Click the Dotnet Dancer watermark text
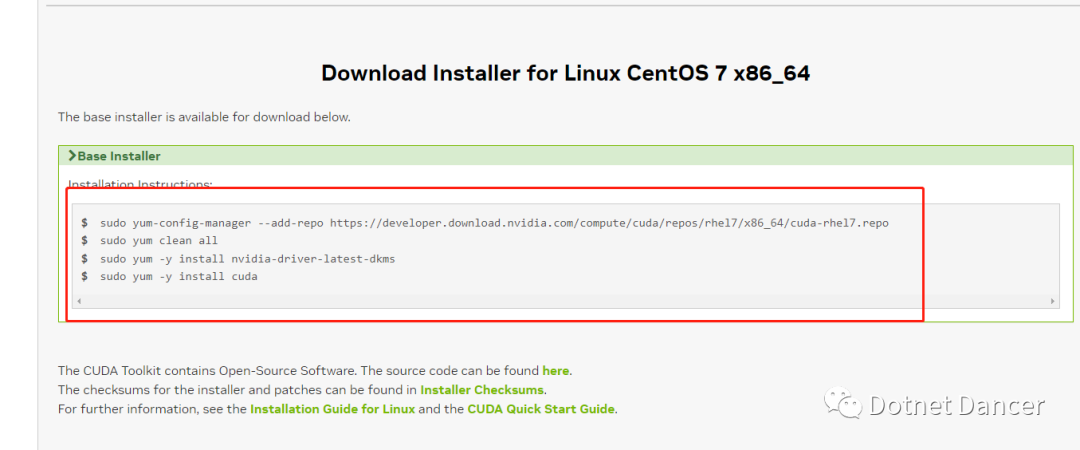Image resolution: width=1080 pixels, height=450 pixels. pyautogui.click(x=957, y=405)
